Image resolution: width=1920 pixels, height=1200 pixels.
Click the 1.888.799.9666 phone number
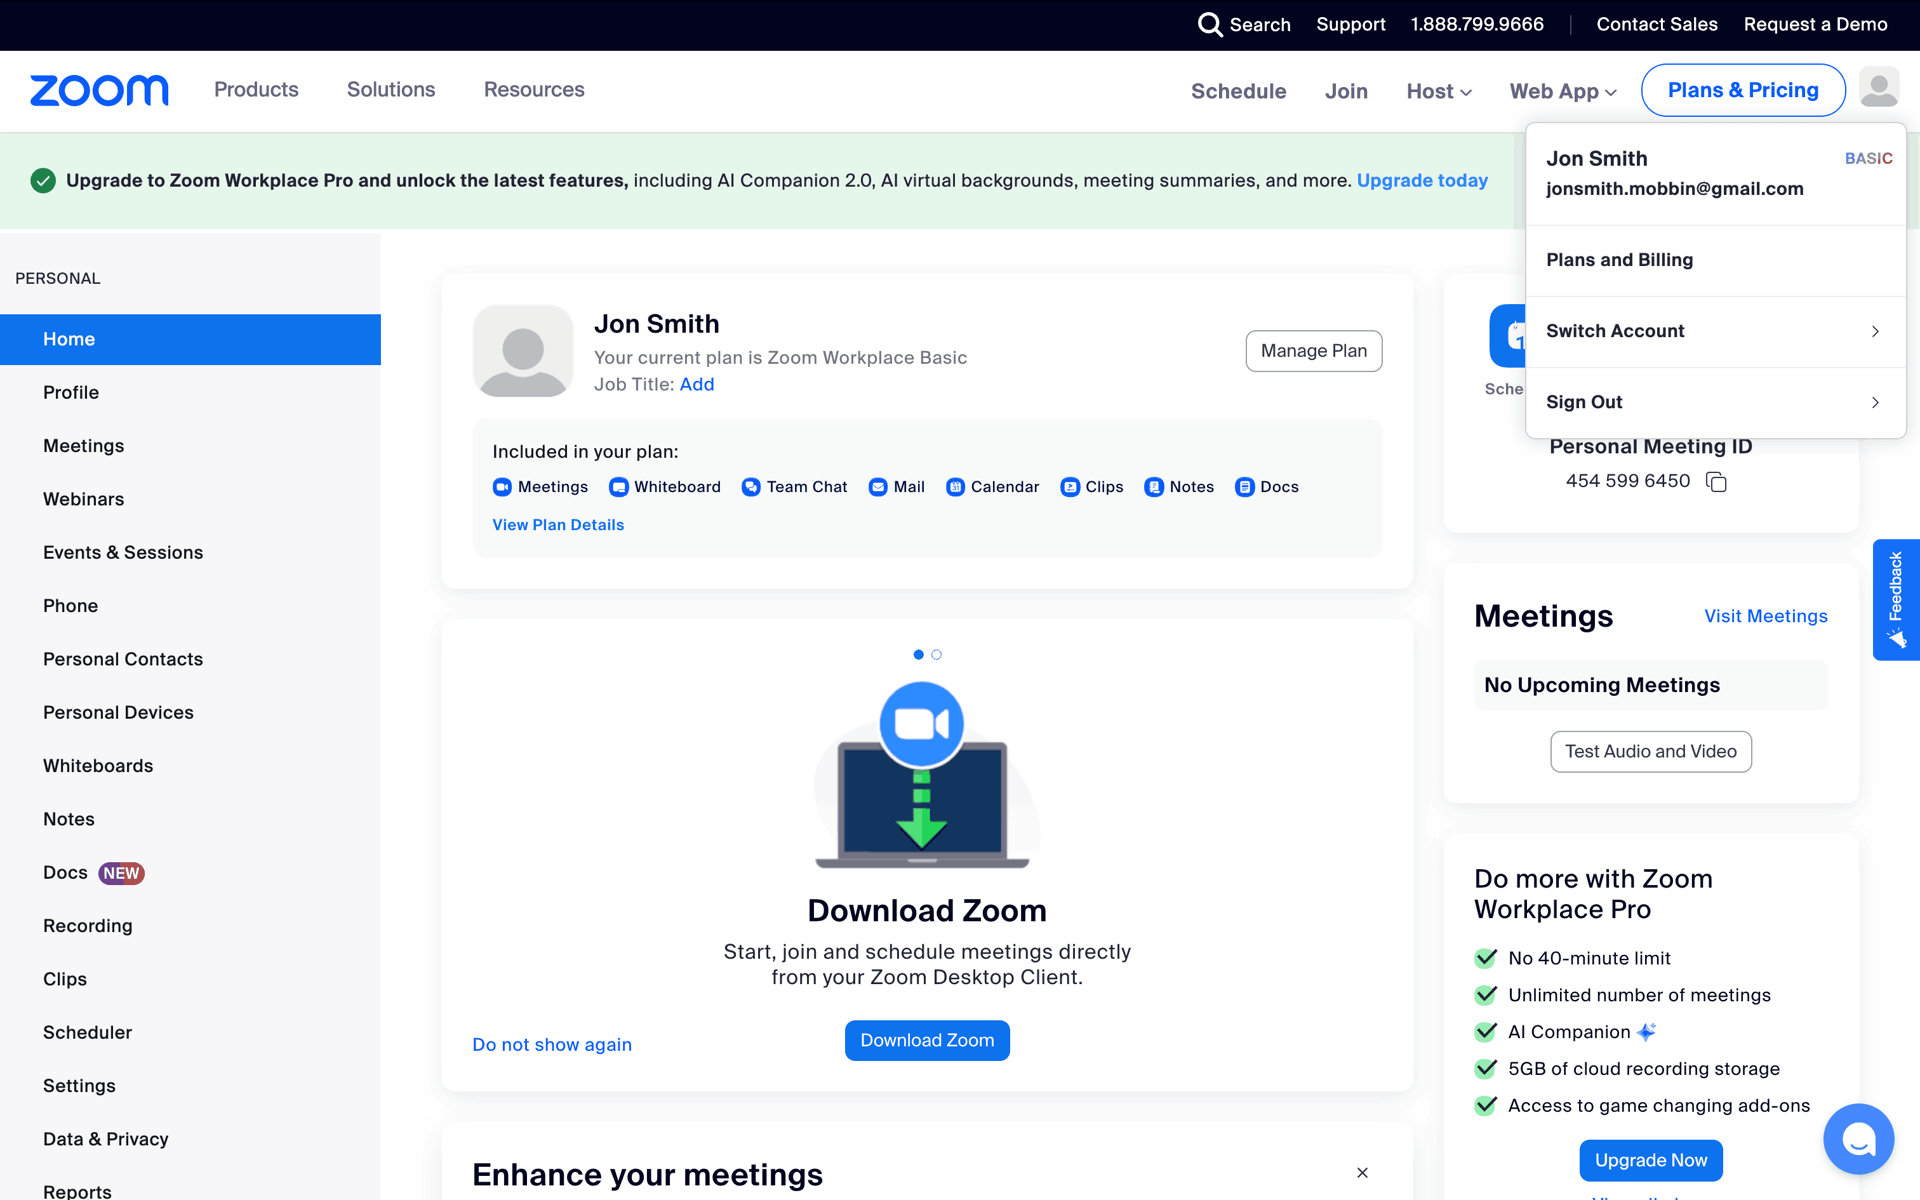point(1477,24)
